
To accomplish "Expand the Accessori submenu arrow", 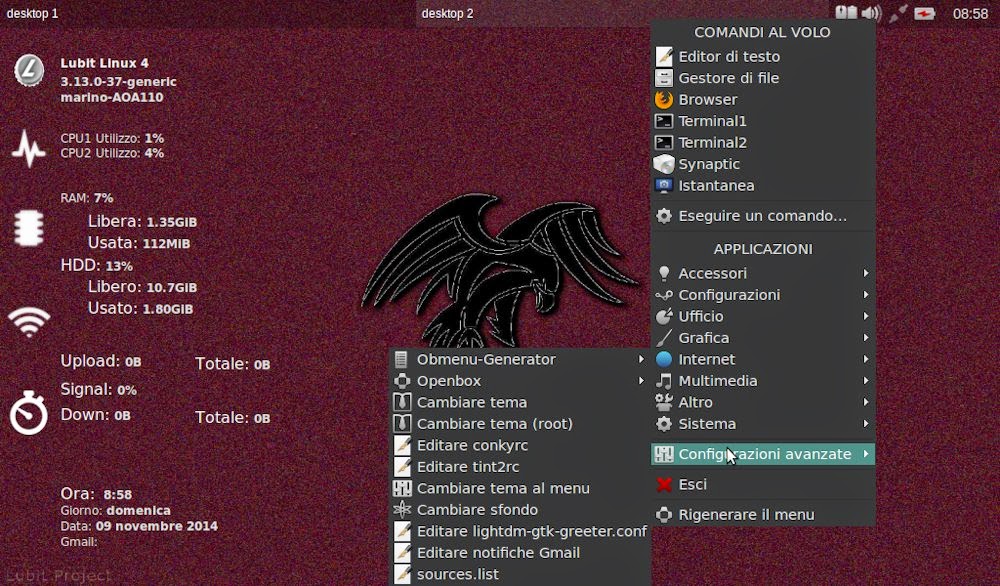I will [865, 273].
